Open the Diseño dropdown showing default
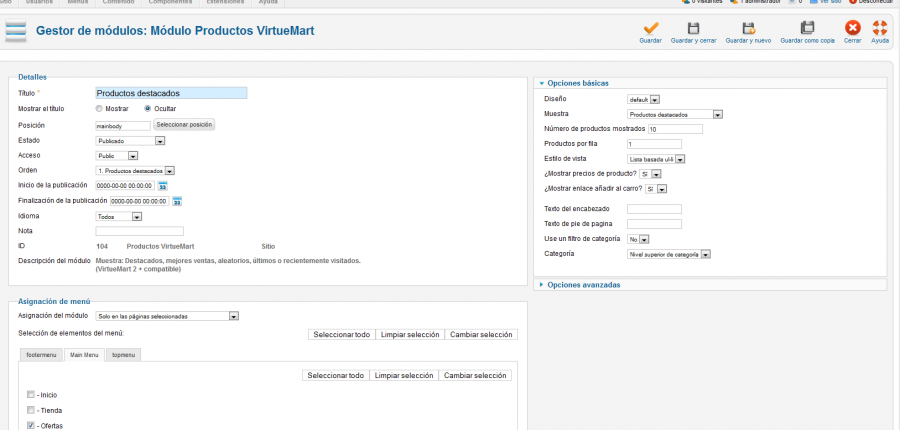 [x=643, y=99]
